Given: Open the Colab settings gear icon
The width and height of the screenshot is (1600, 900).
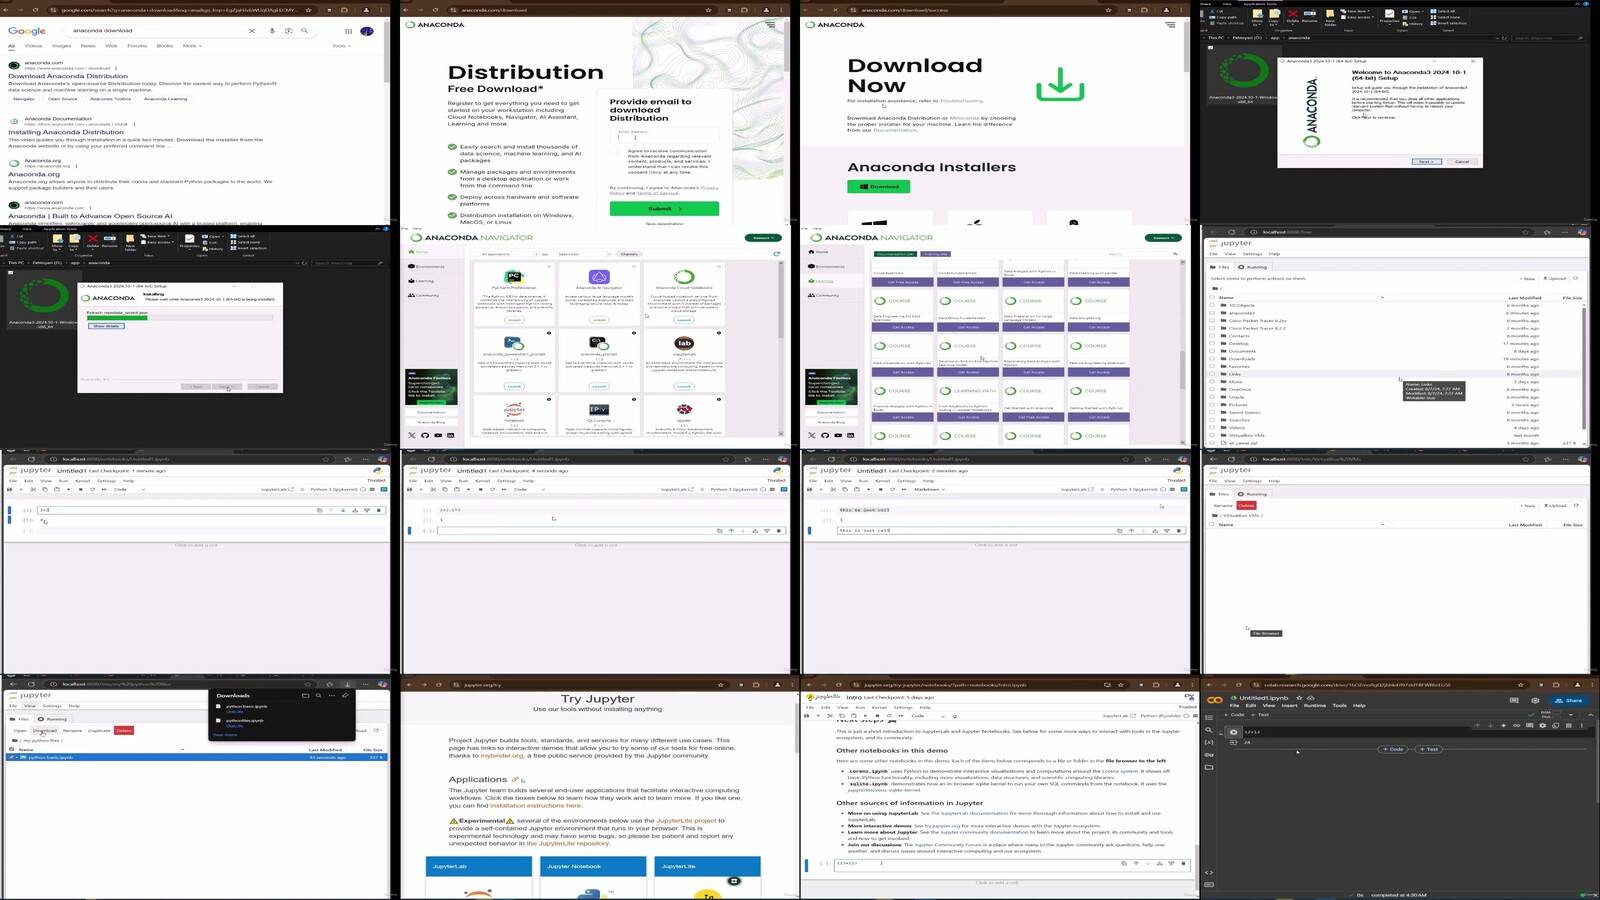Looking at the screenshot, I should 1535,700.
